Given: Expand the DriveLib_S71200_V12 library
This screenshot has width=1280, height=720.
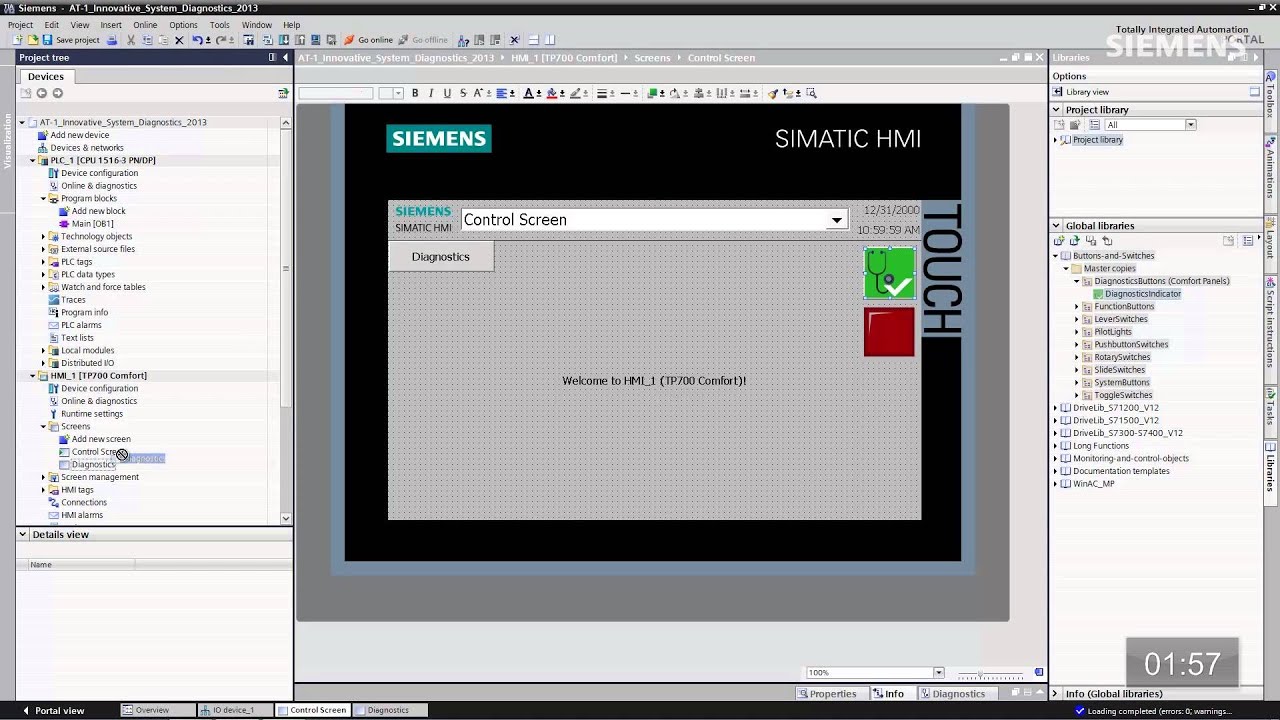Looking at the screenshot, I should pyautogui.click(x=1055, y=408).
